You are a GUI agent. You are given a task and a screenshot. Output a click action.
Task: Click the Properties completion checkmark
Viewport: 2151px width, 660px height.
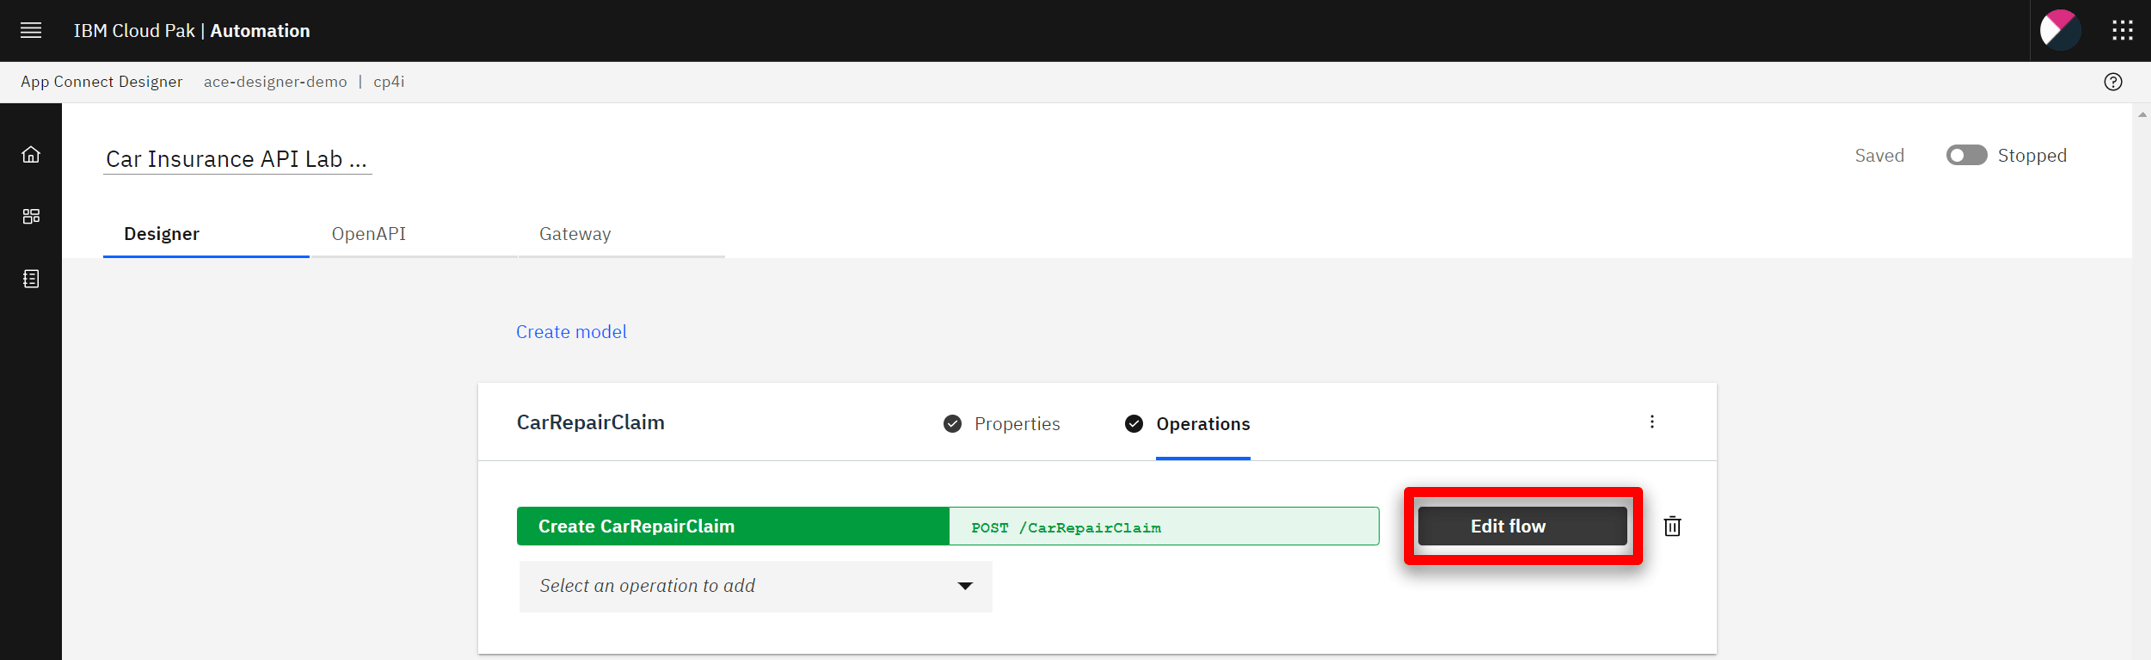[951, 423]
